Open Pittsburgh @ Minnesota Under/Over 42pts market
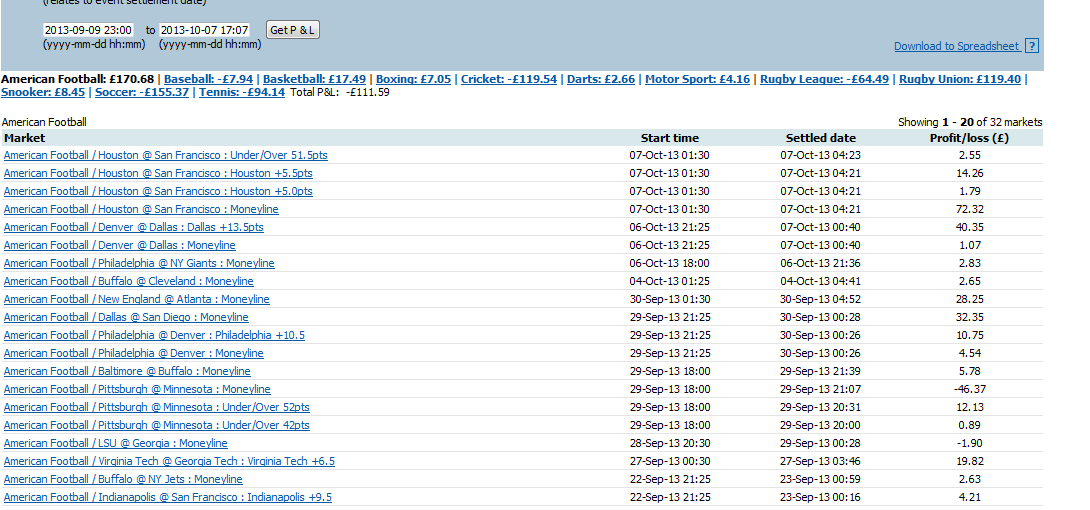Viewport: 1090px width, 510px height. (156, 426)
